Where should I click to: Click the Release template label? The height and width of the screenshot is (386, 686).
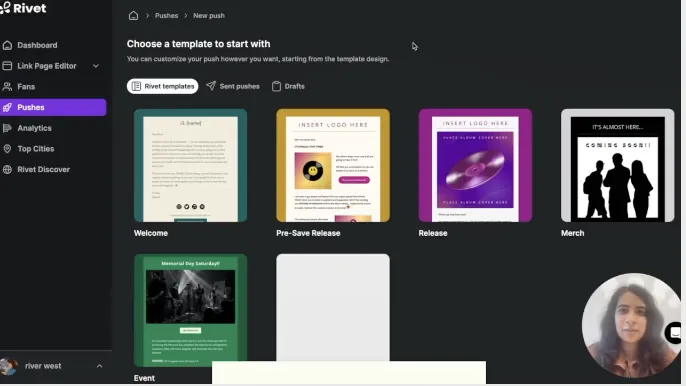tap(433, 233)
